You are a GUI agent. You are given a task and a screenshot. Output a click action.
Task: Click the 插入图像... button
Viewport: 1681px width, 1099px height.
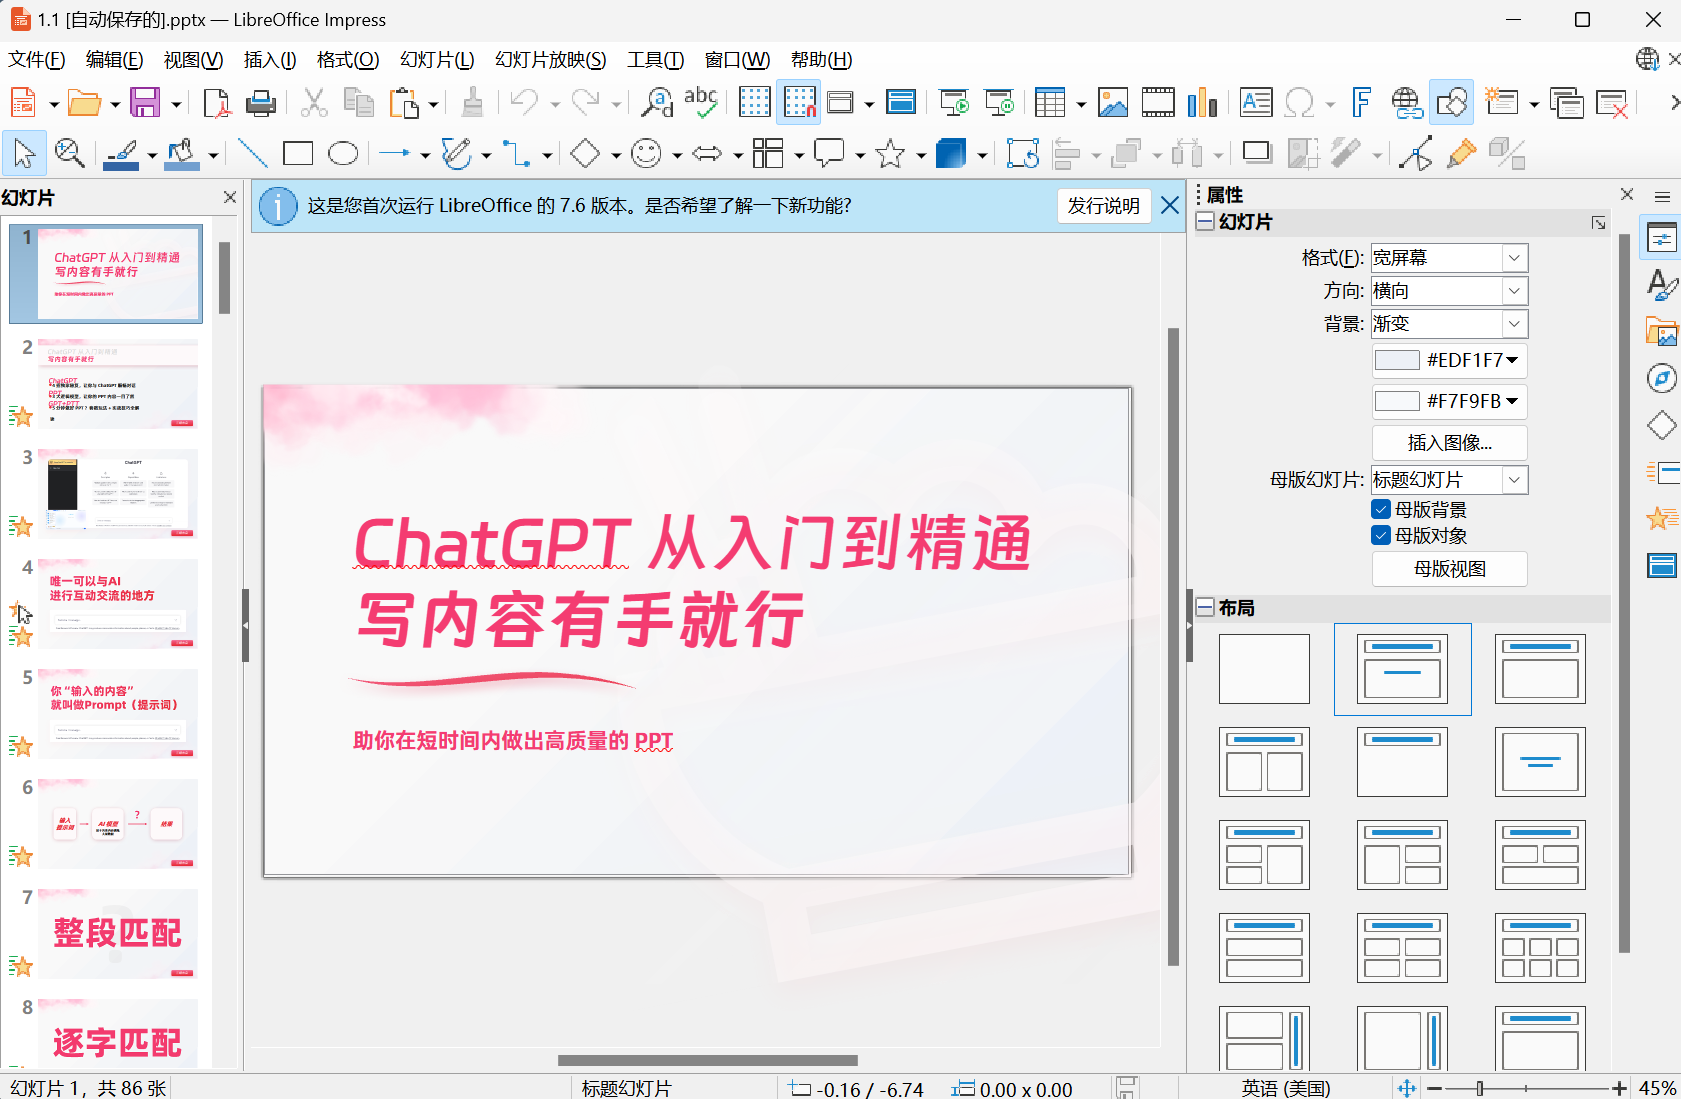click(1449, 443)
